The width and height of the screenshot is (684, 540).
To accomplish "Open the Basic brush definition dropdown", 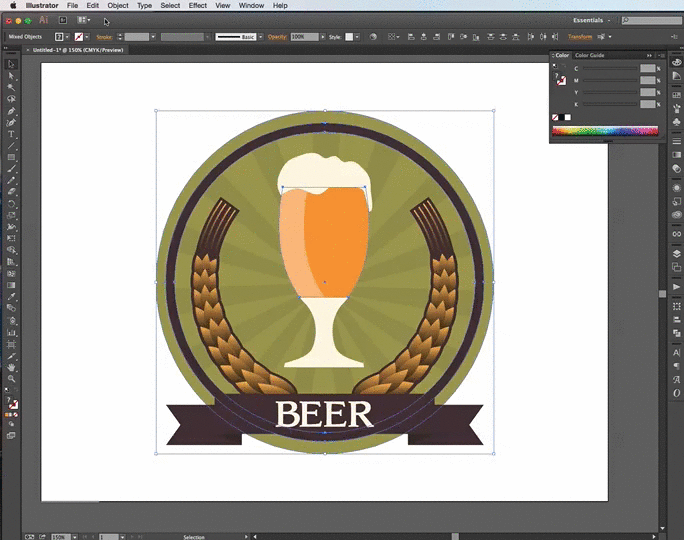I will [x=260, y=37].
